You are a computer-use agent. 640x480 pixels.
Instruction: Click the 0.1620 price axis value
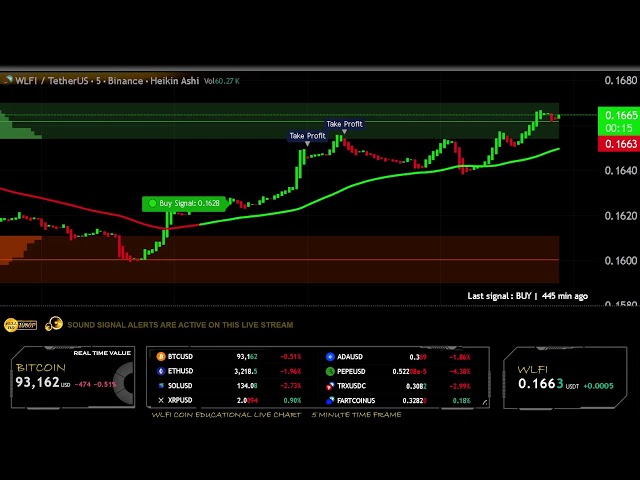[621, 216]
